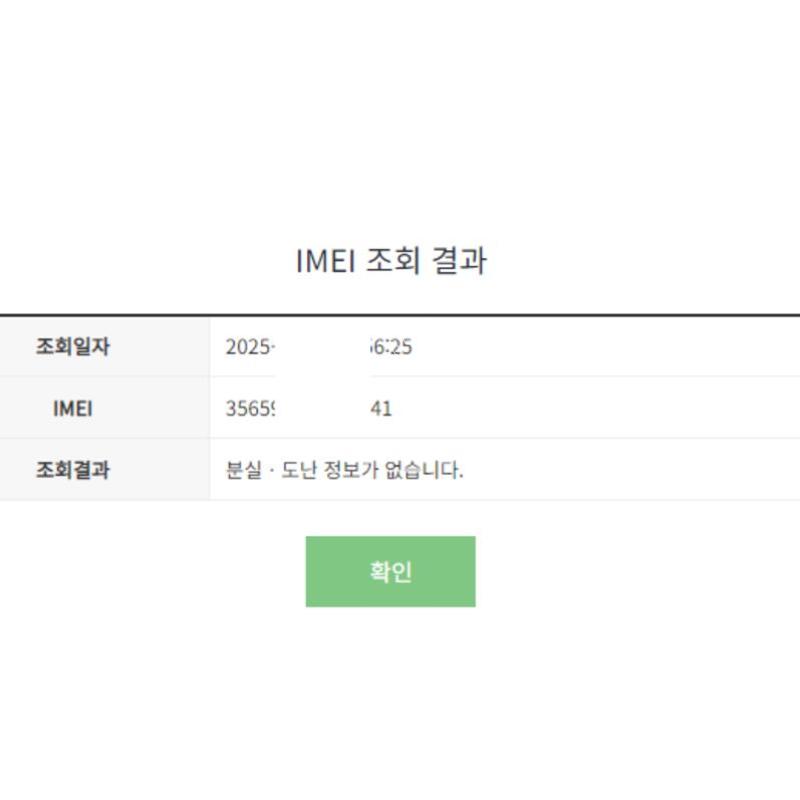Click the masked area in 조회일자 value
Image resolution: width=800 pixels, height=800 pixels.
320,347
